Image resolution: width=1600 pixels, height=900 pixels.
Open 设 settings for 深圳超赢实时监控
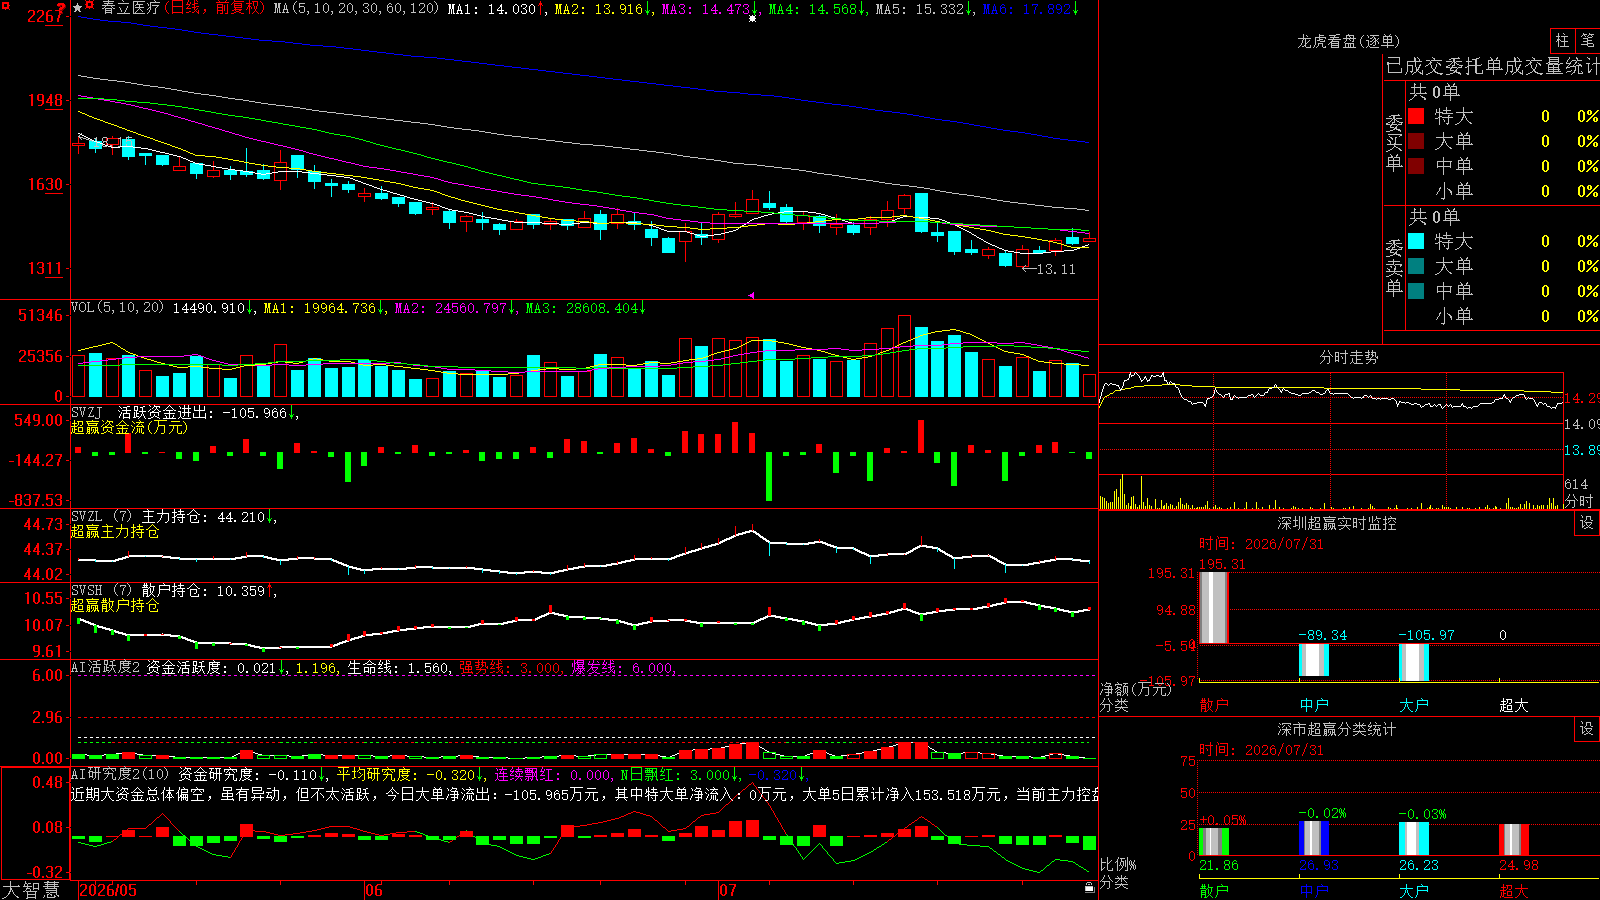point(1587,523)
